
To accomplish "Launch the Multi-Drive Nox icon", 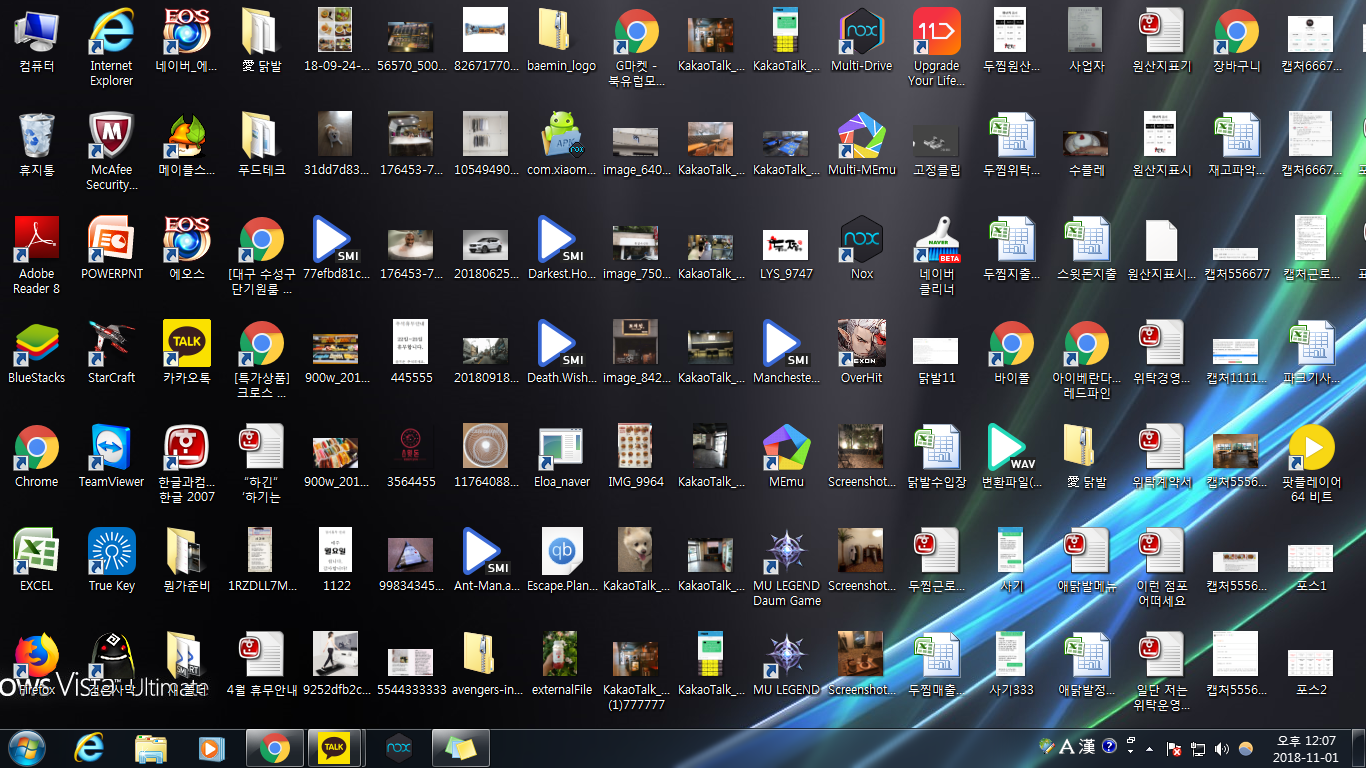I will pyautogui.click(x=861, y=33).
